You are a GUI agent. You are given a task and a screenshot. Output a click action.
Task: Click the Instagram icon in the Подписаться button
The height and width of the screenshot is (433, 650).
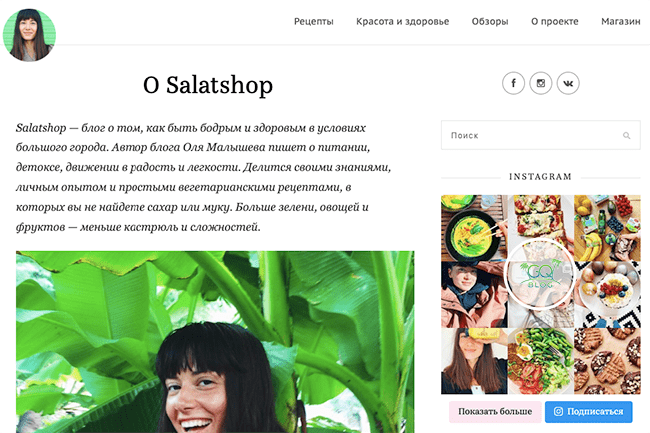[558, 411]
